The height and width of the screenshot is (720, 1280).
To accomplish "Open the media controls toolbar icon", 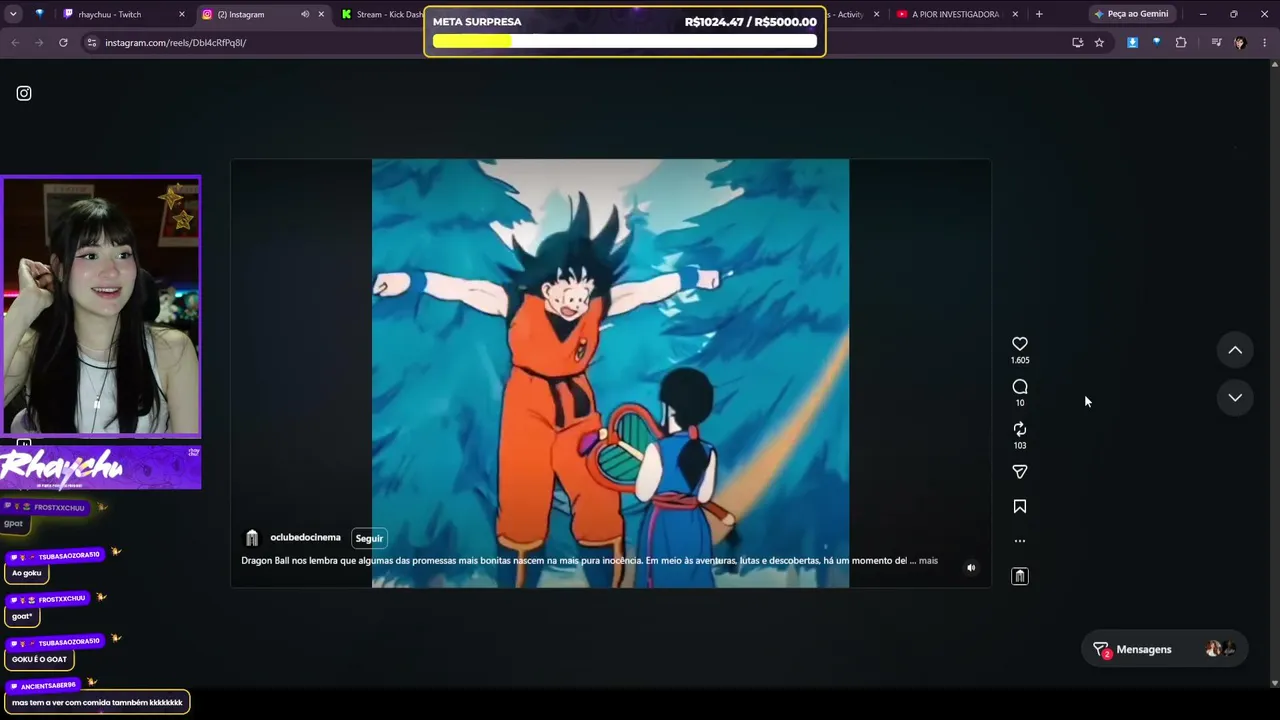I will click(1216, 42).
